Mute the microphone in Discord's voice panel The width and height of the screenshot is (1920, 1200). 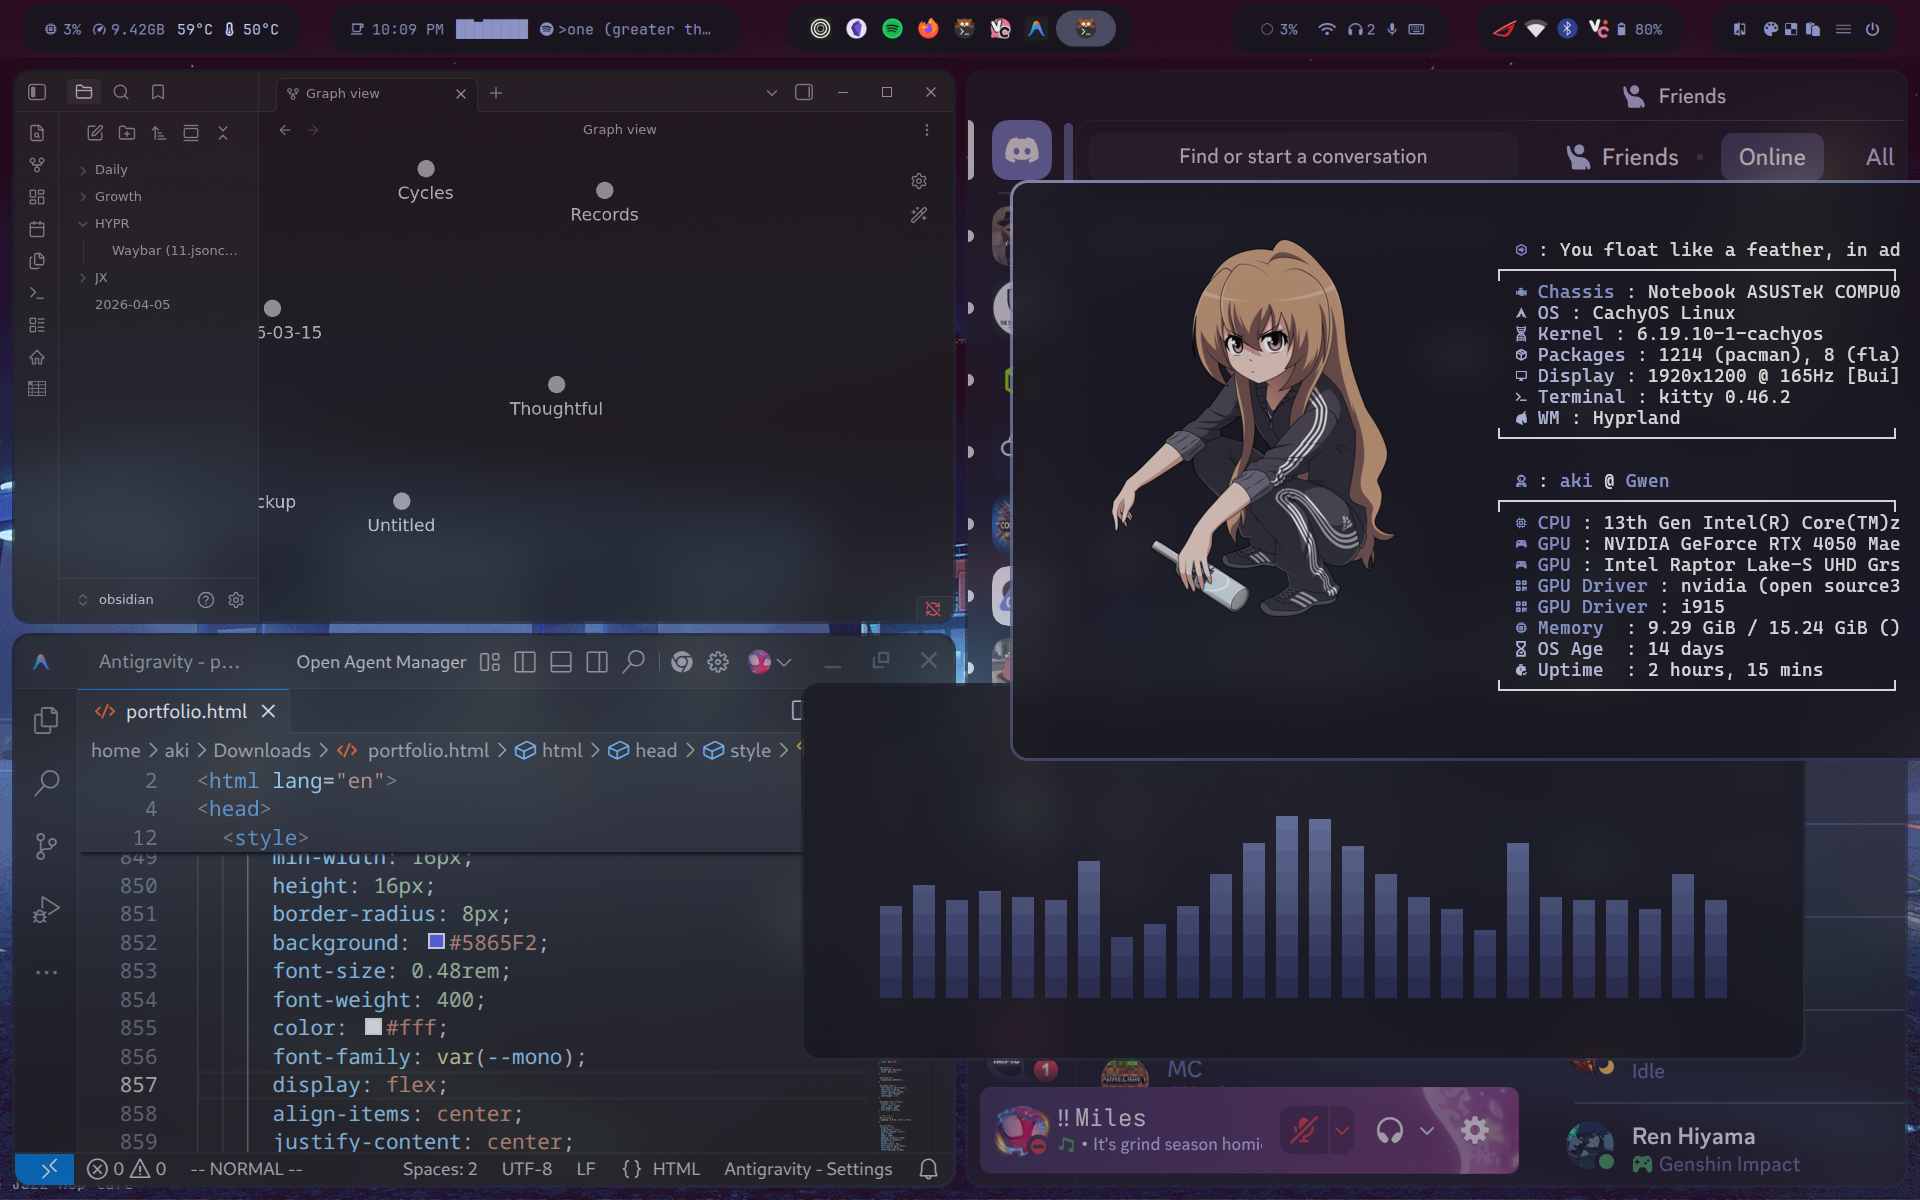click(x=1305, y=1130)
